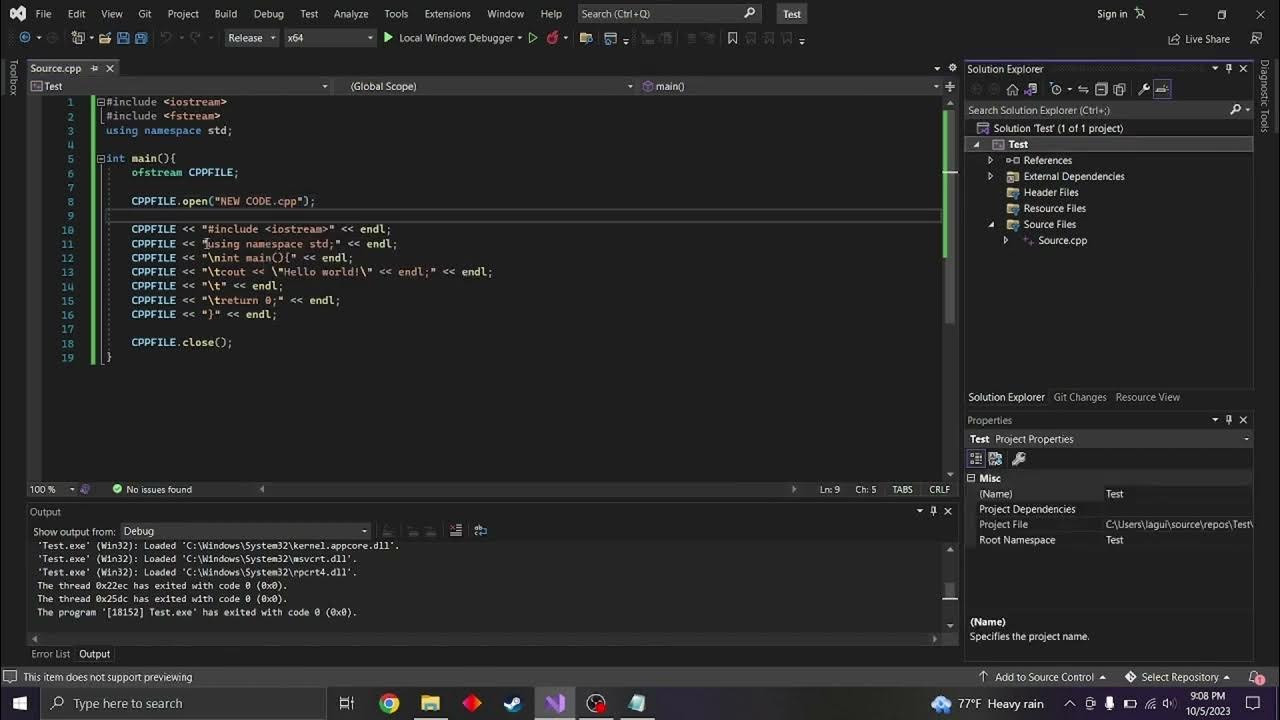Click the bookmark toggle icon in the toolbar
Image resolution: width=1280 pixels, height=720 pixels.
[x=732, y=38]
